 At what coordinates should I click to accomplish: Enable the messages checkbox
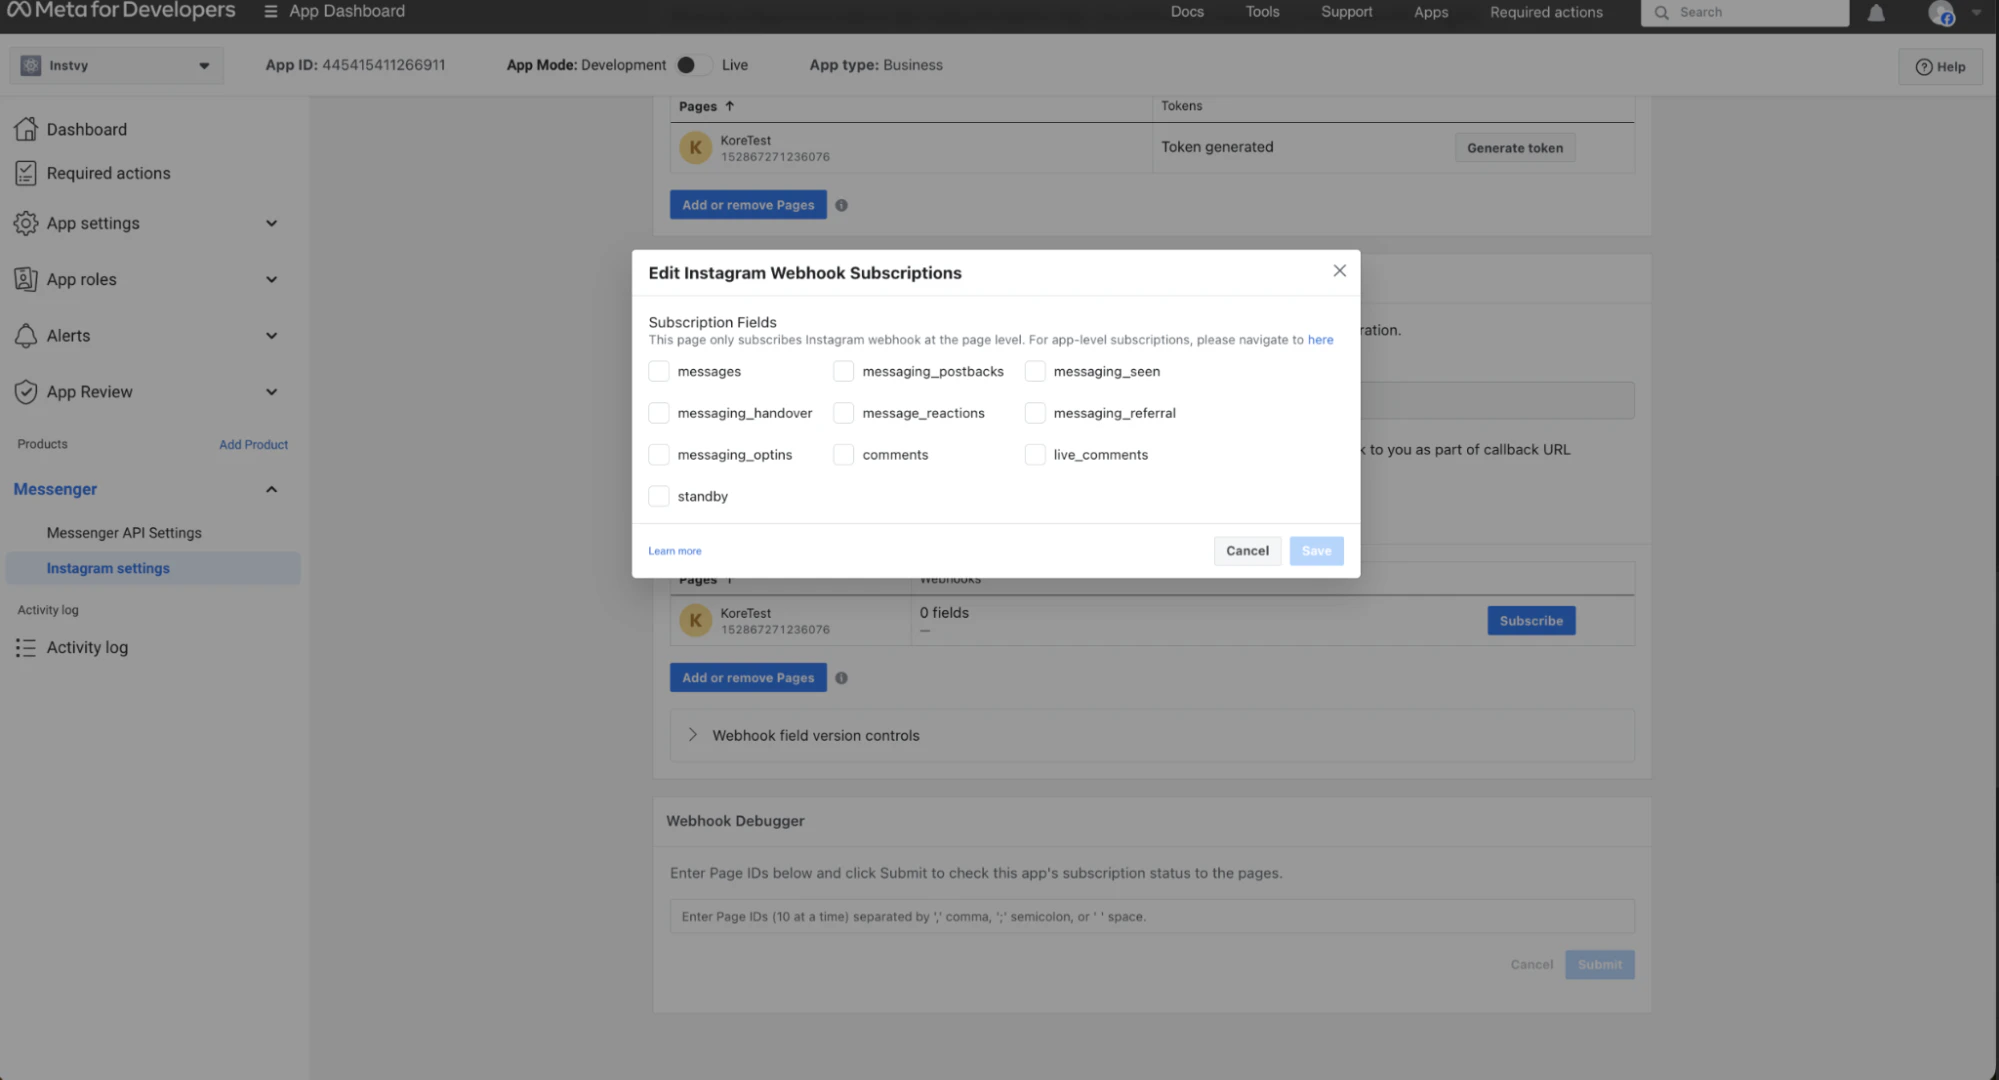click(658, 371)
